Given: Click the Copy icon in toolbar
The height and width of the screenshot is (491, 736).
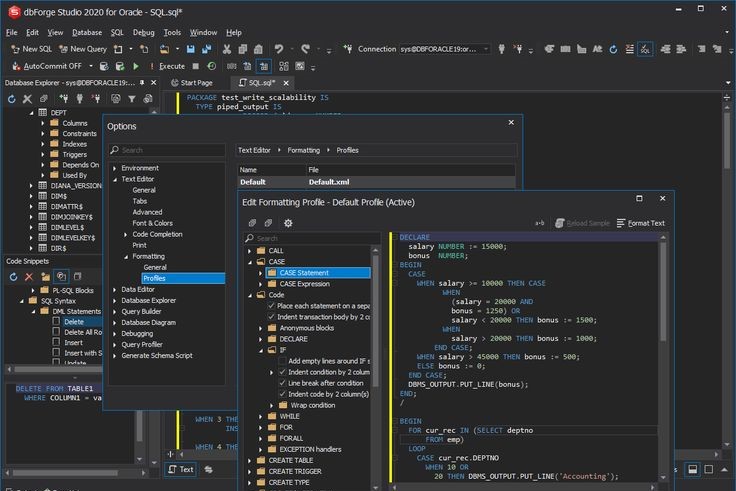Looking at the screenshot, I should (243, 49).
